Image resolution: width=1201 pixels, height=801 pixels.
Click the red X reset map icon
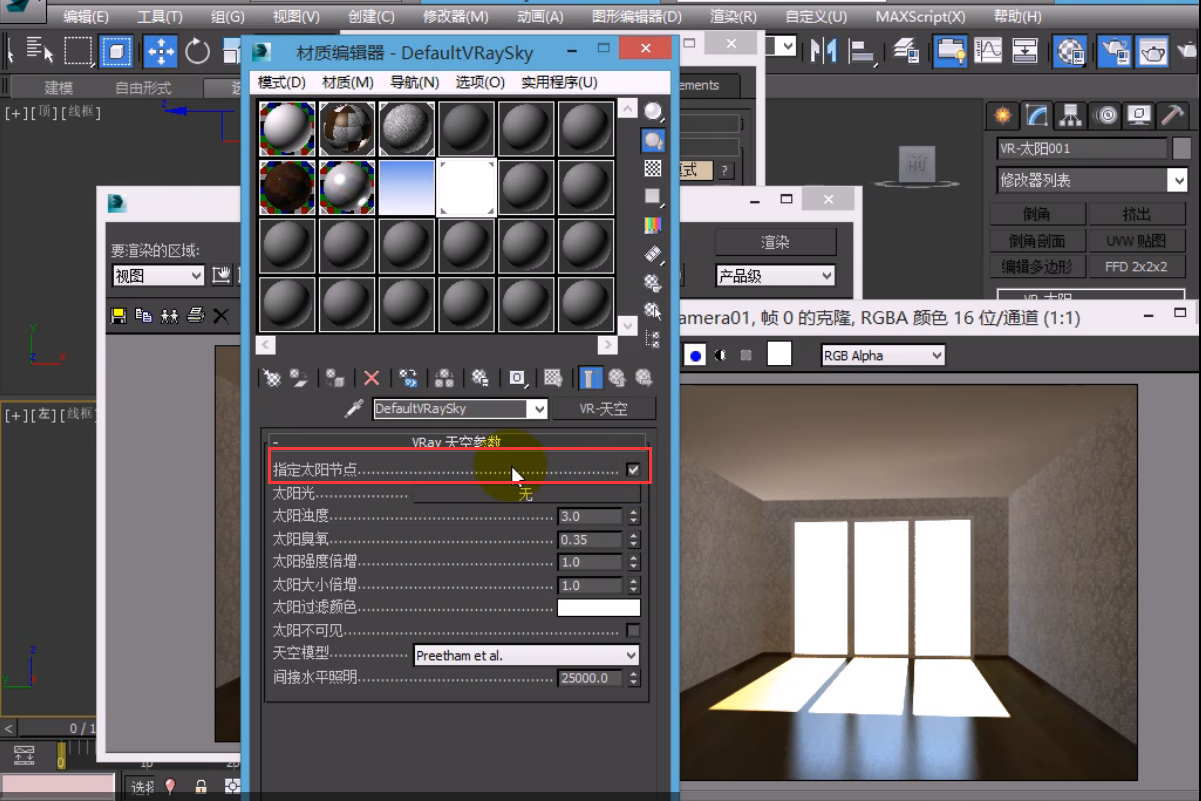(x=371, y=378)
